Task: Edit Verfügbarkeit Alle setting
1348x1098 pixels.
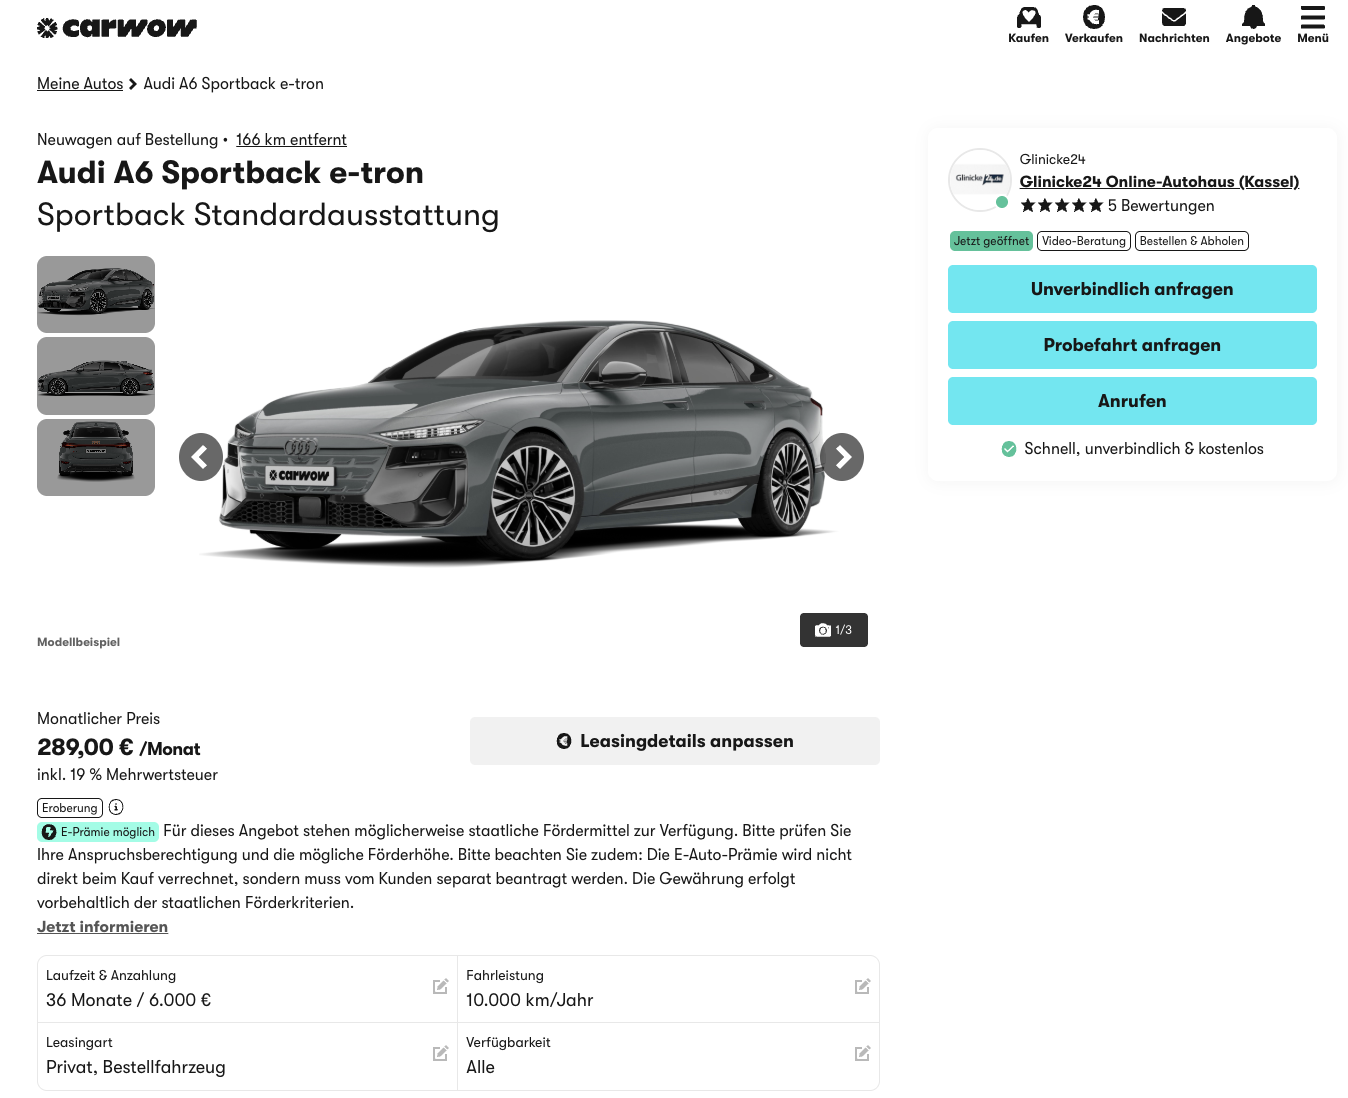Action: point(862,1054)
